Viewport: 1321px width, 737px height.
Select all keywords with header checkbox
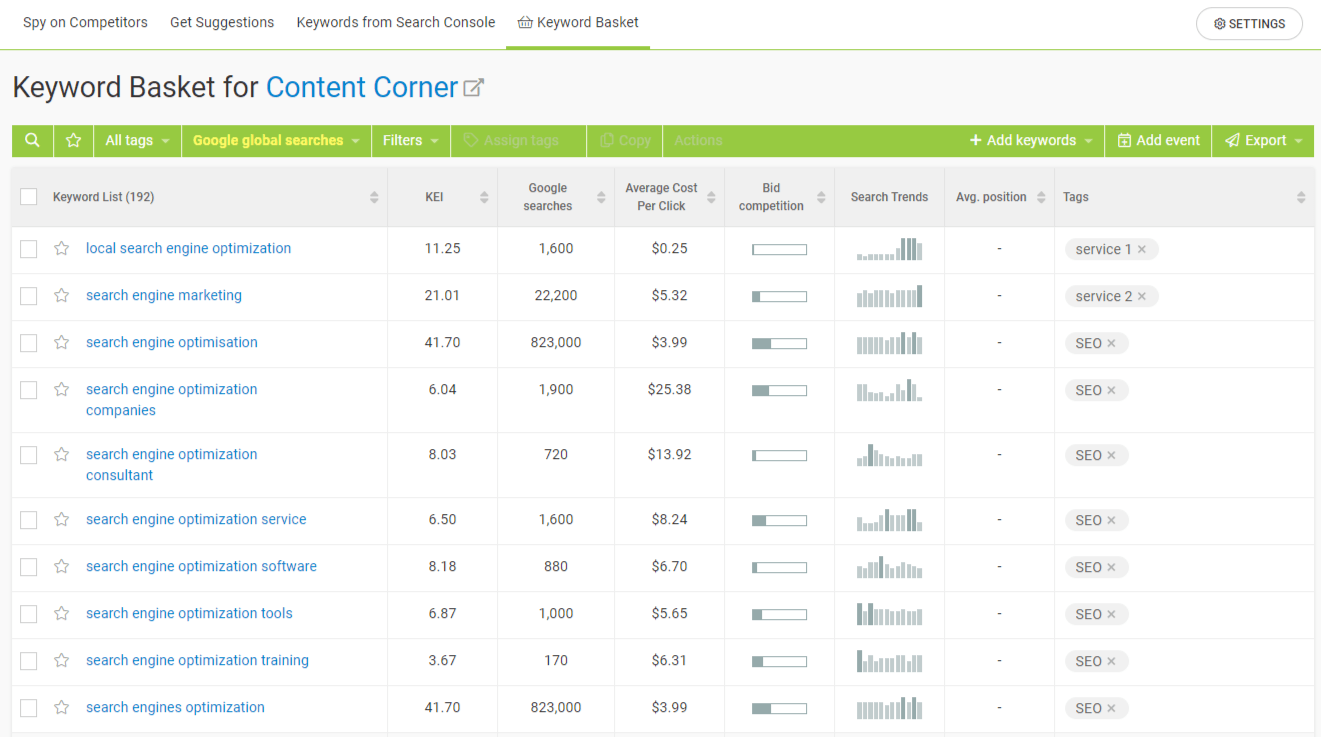28,196
